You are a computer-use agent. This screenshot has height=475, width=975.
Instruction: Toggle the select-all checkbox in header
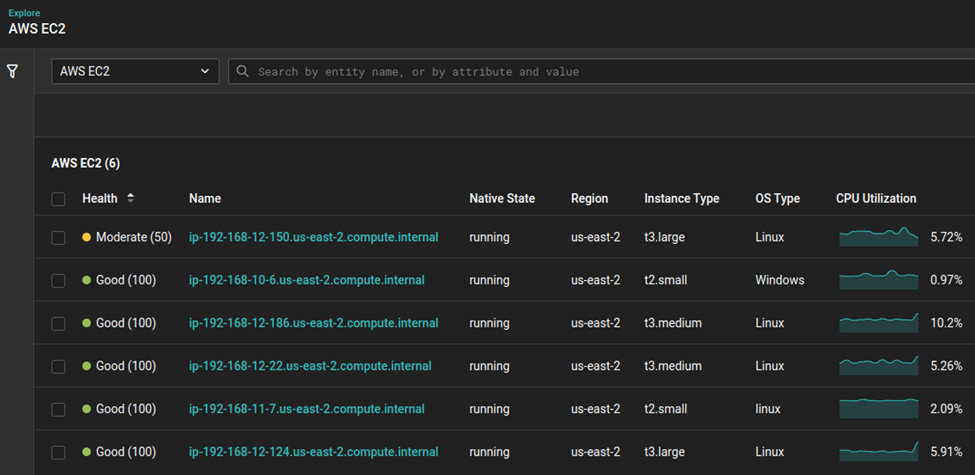(58, 199)
